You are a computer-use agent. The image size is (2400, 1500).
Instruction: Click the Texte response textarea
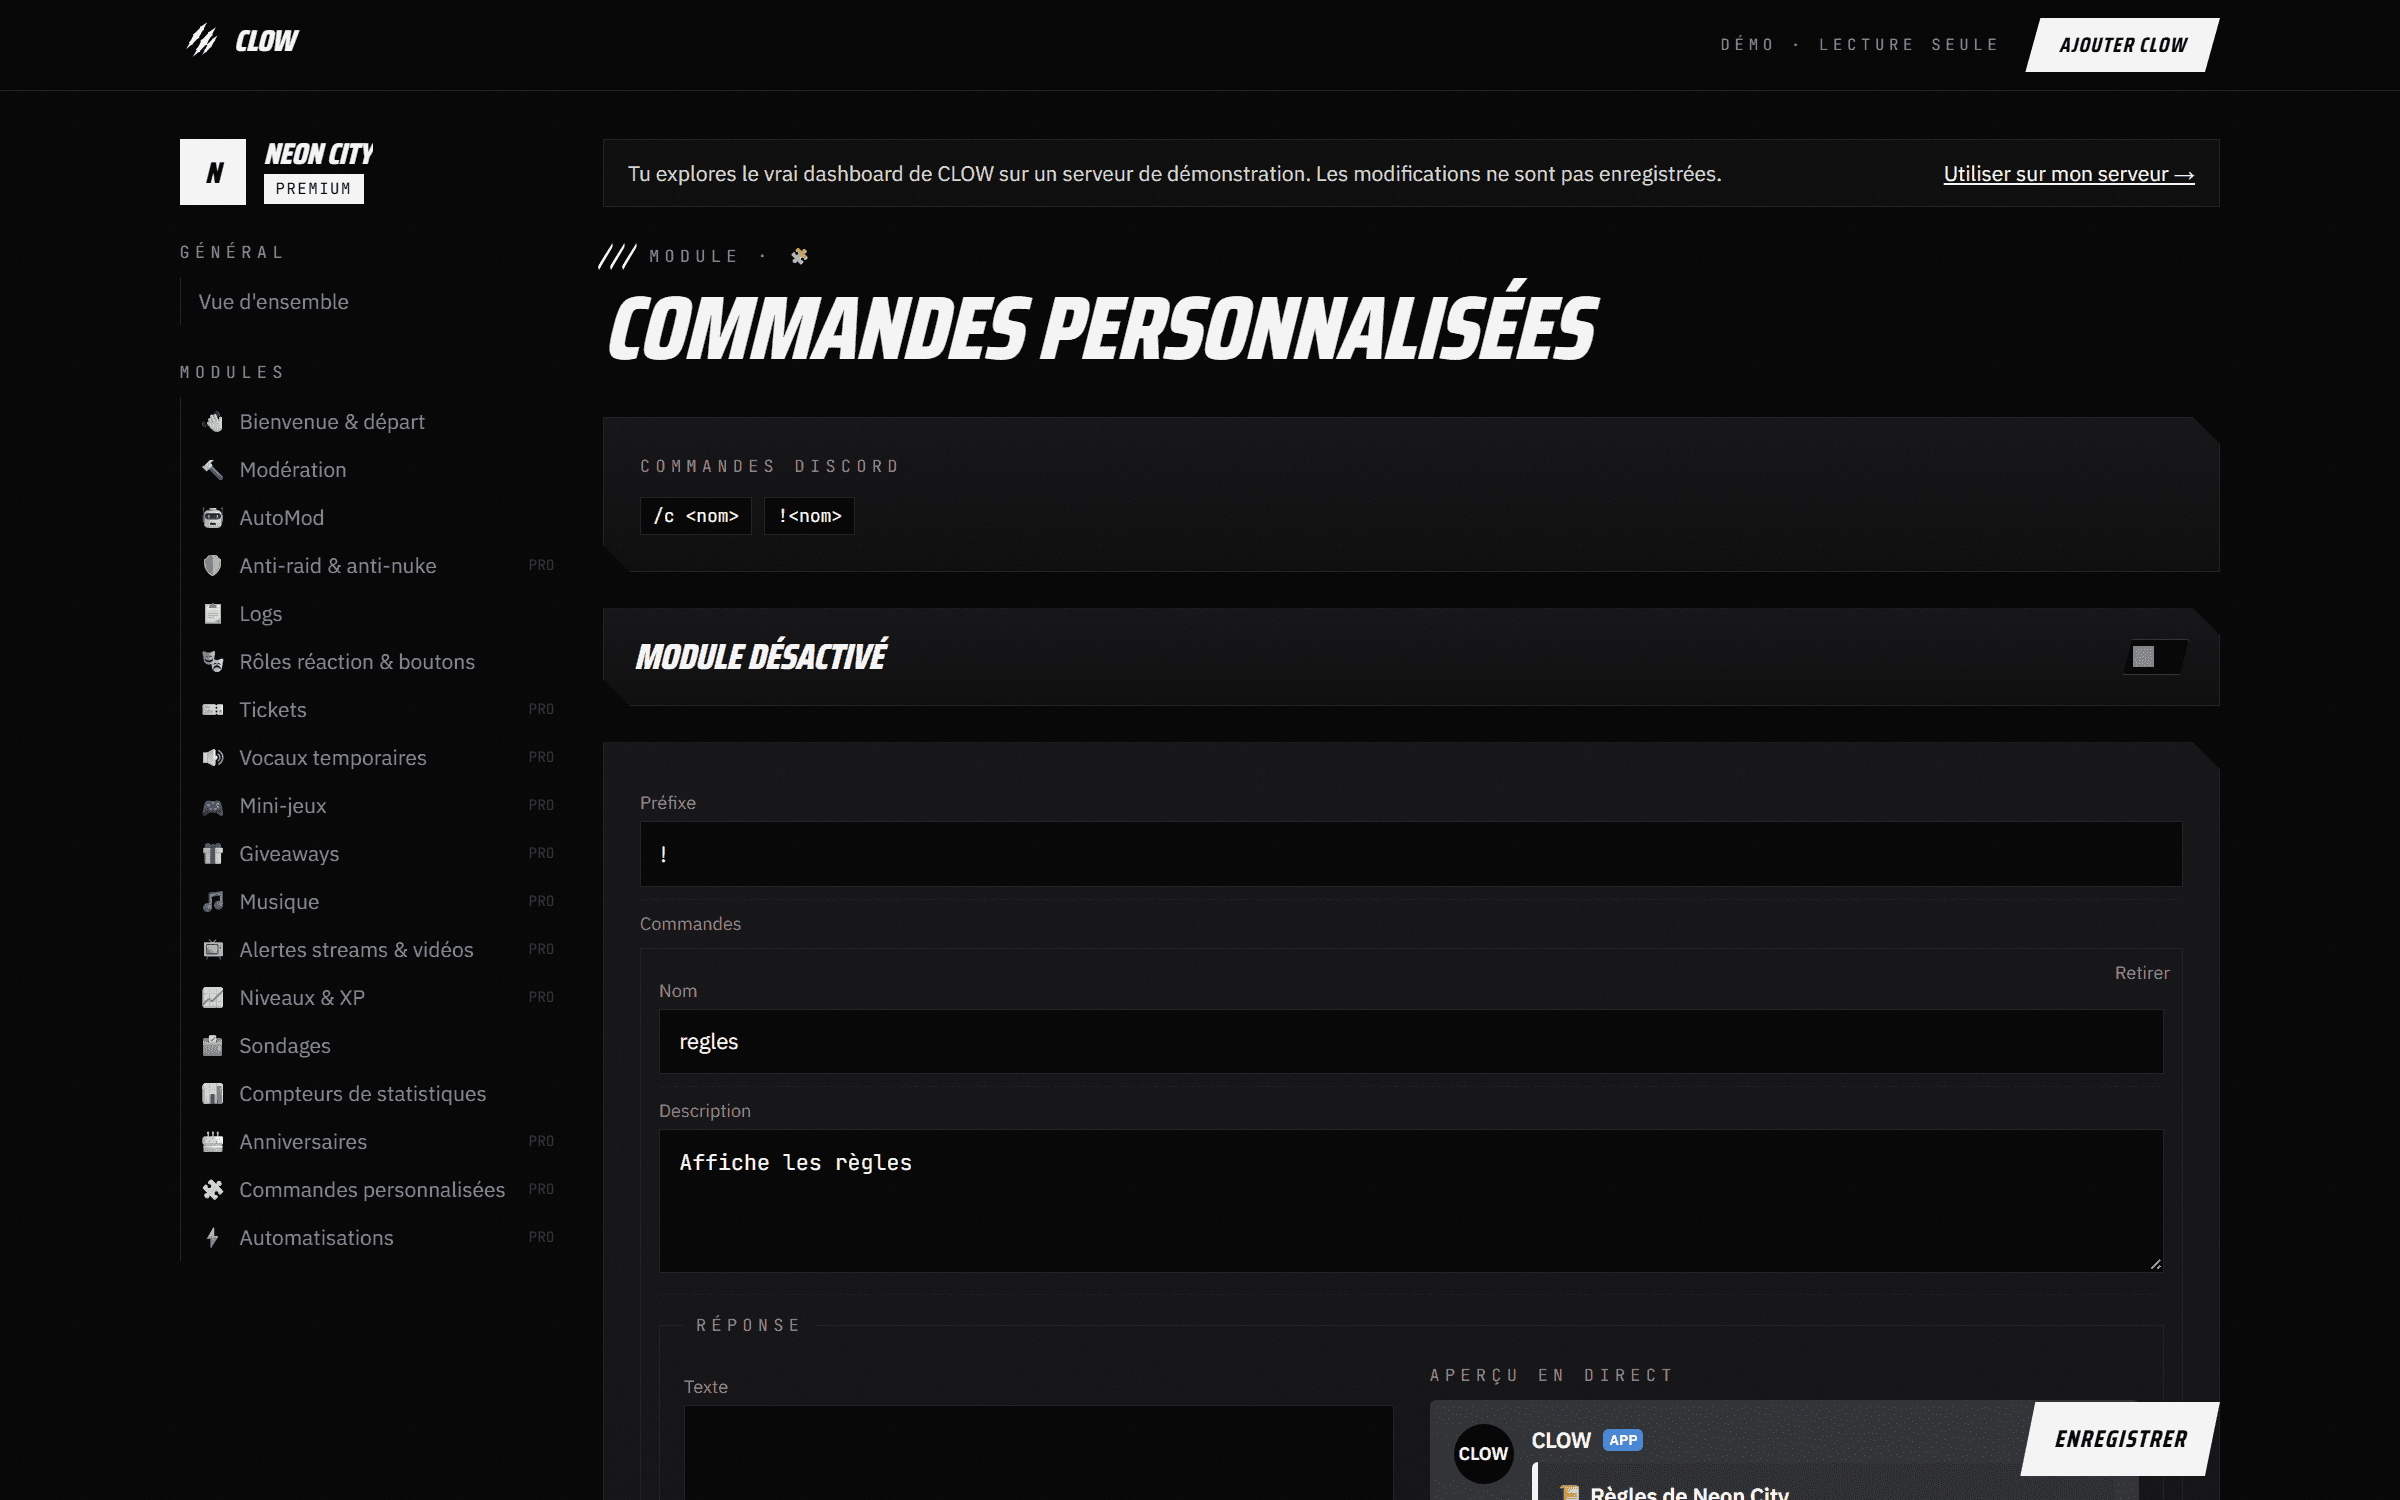coord(1038,1452)
